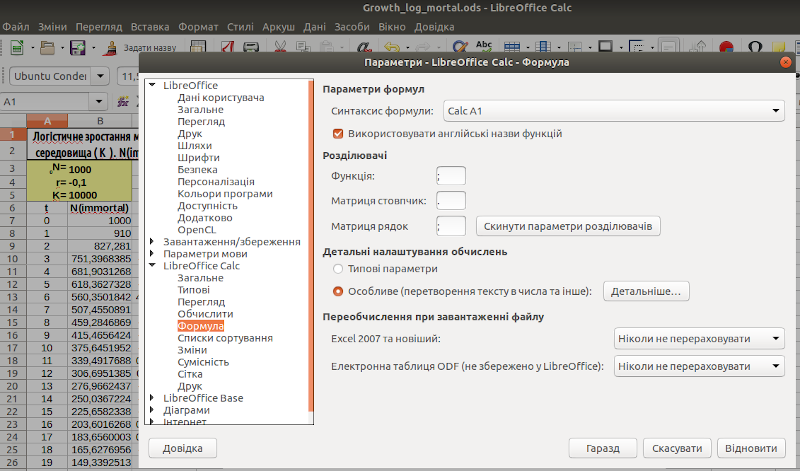This screenshot has height=471, width=800.
Task: Click the Open file folder icon
Action: [47, 47]
